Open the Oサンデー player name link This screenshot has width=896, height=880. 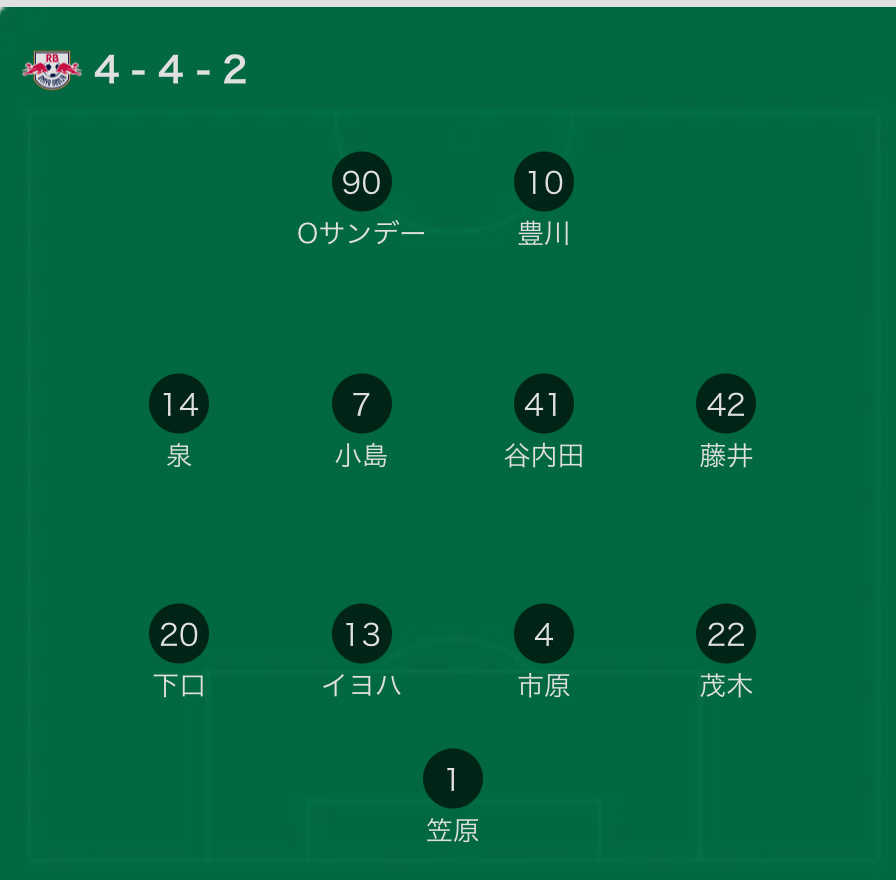361,234
